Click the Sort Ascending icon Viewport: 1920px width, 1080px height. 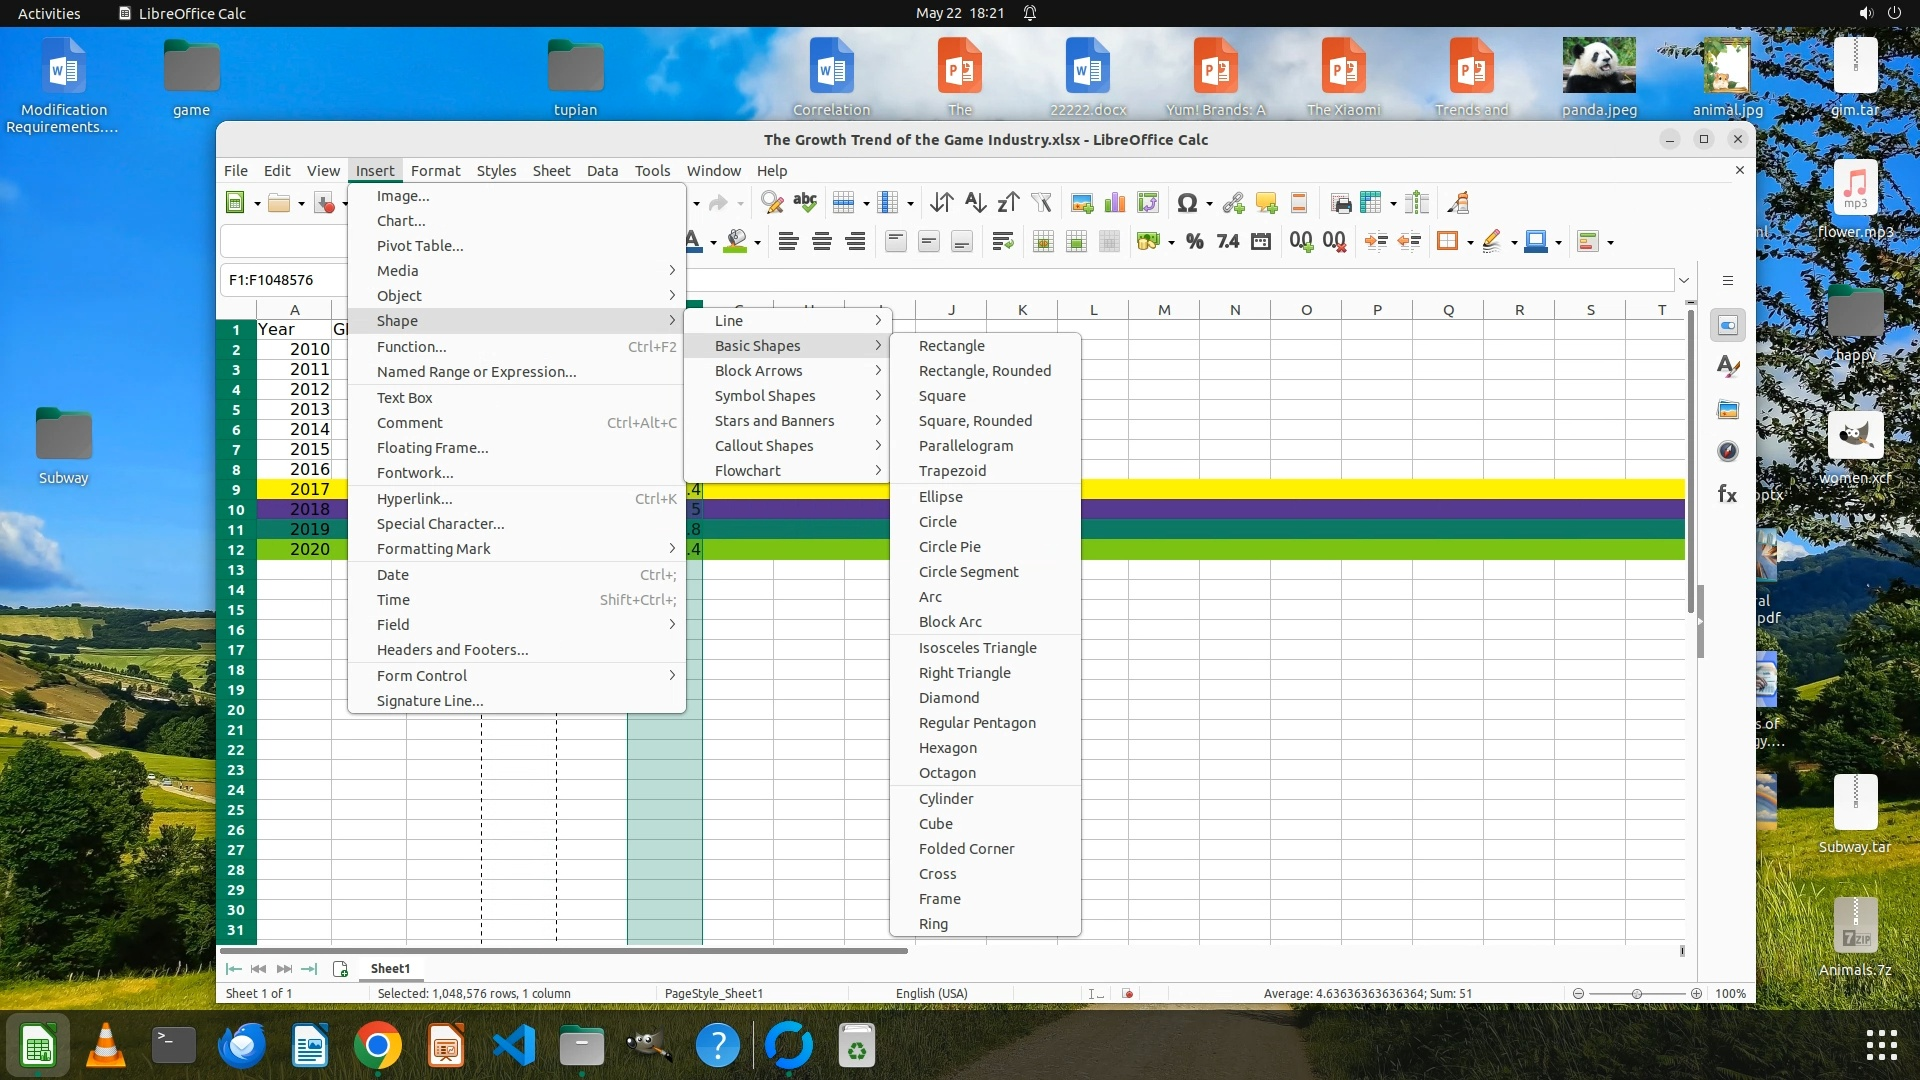(975, 203)
